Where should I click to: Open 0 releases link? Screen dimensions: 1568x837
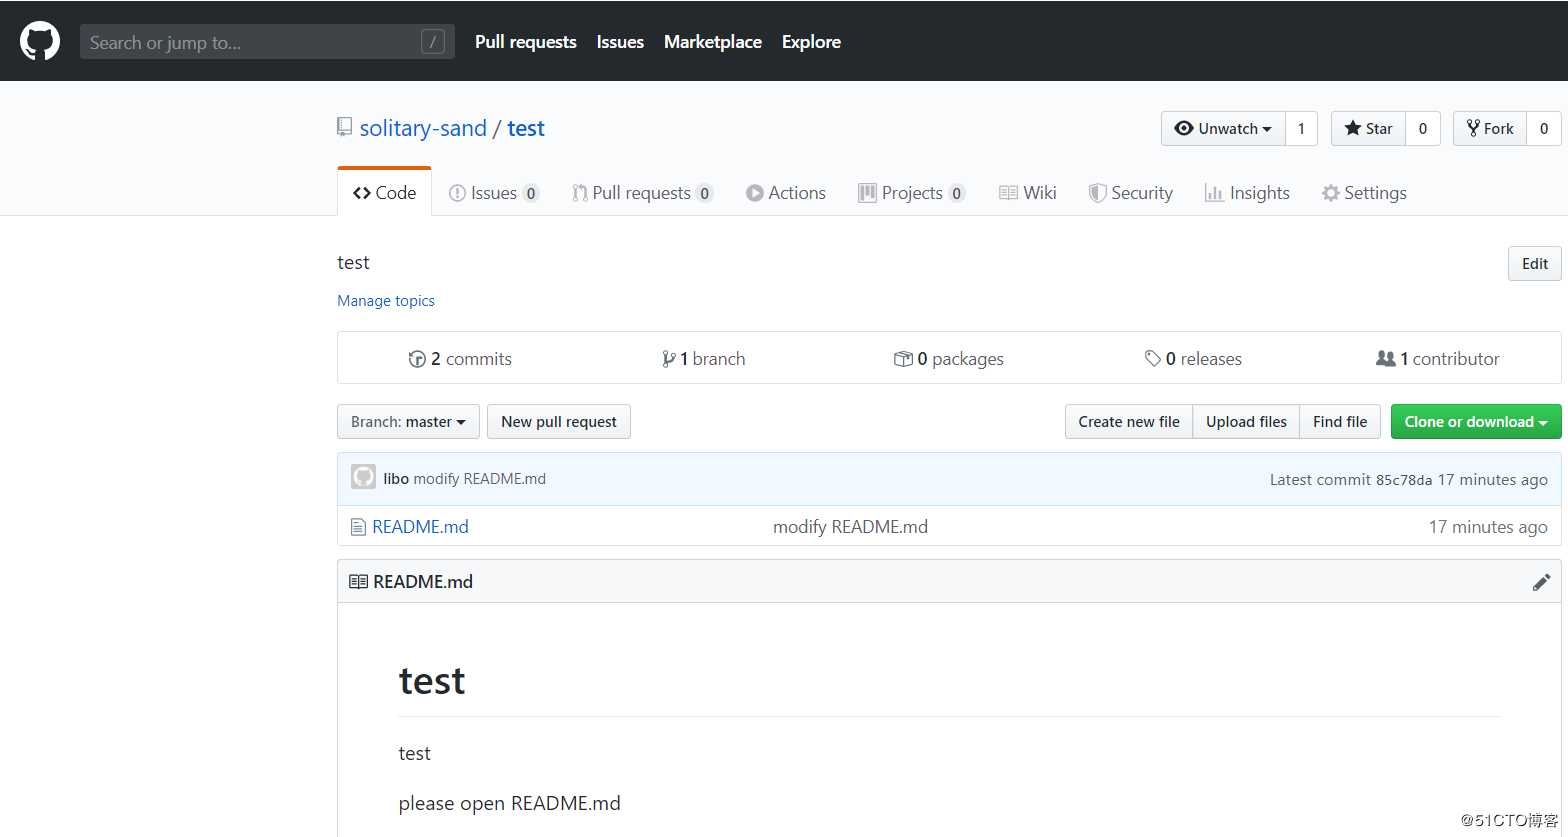[1193, 358]
